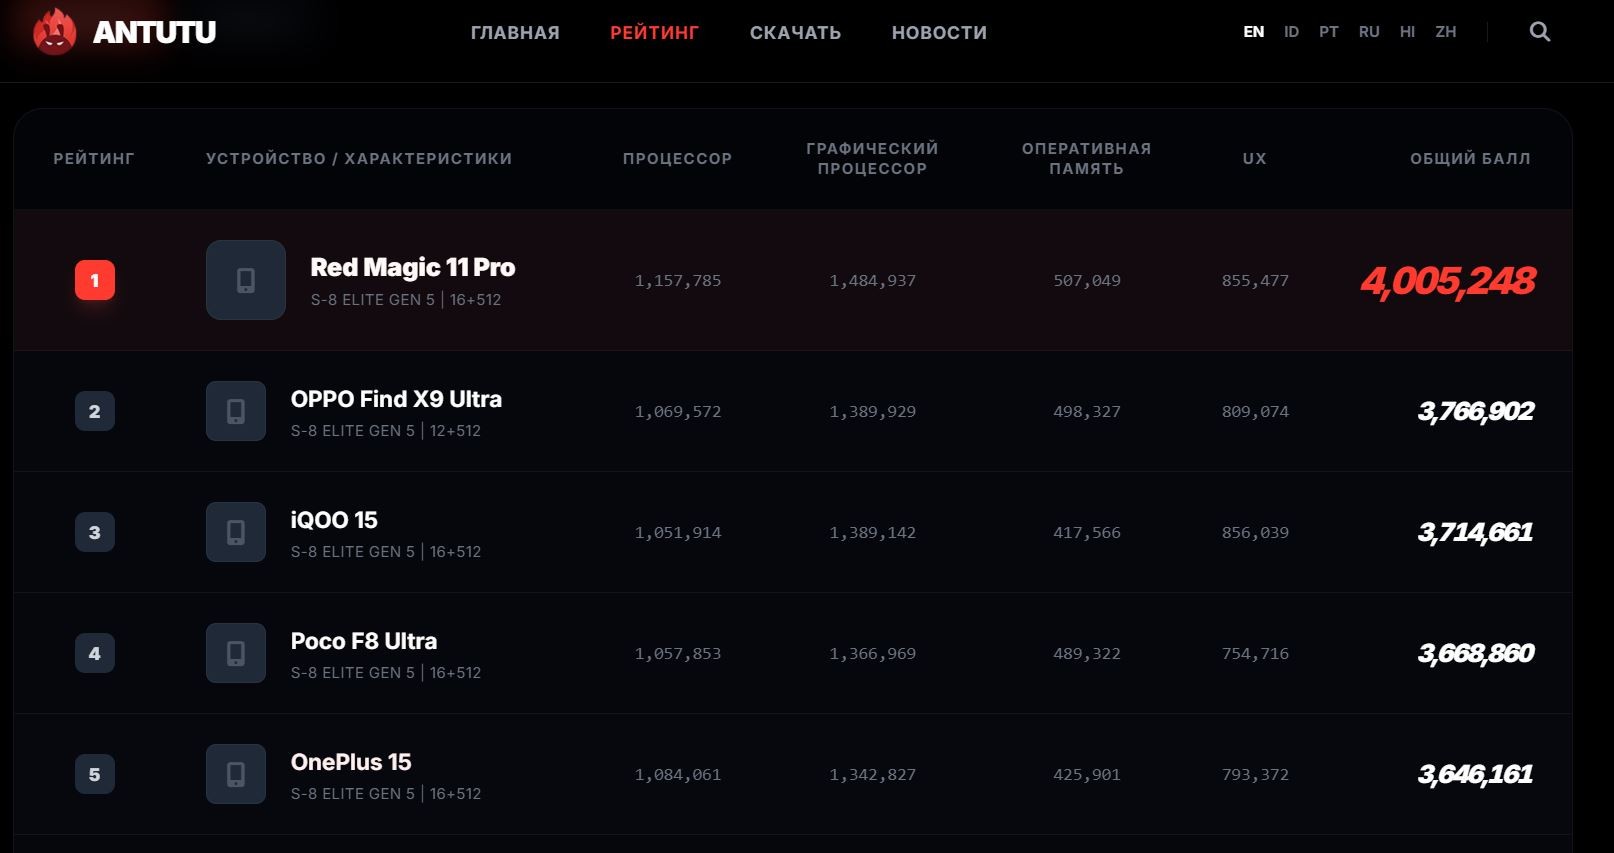
Task: Click the GPU score 1,484,937
Action: tap(873, 281)
